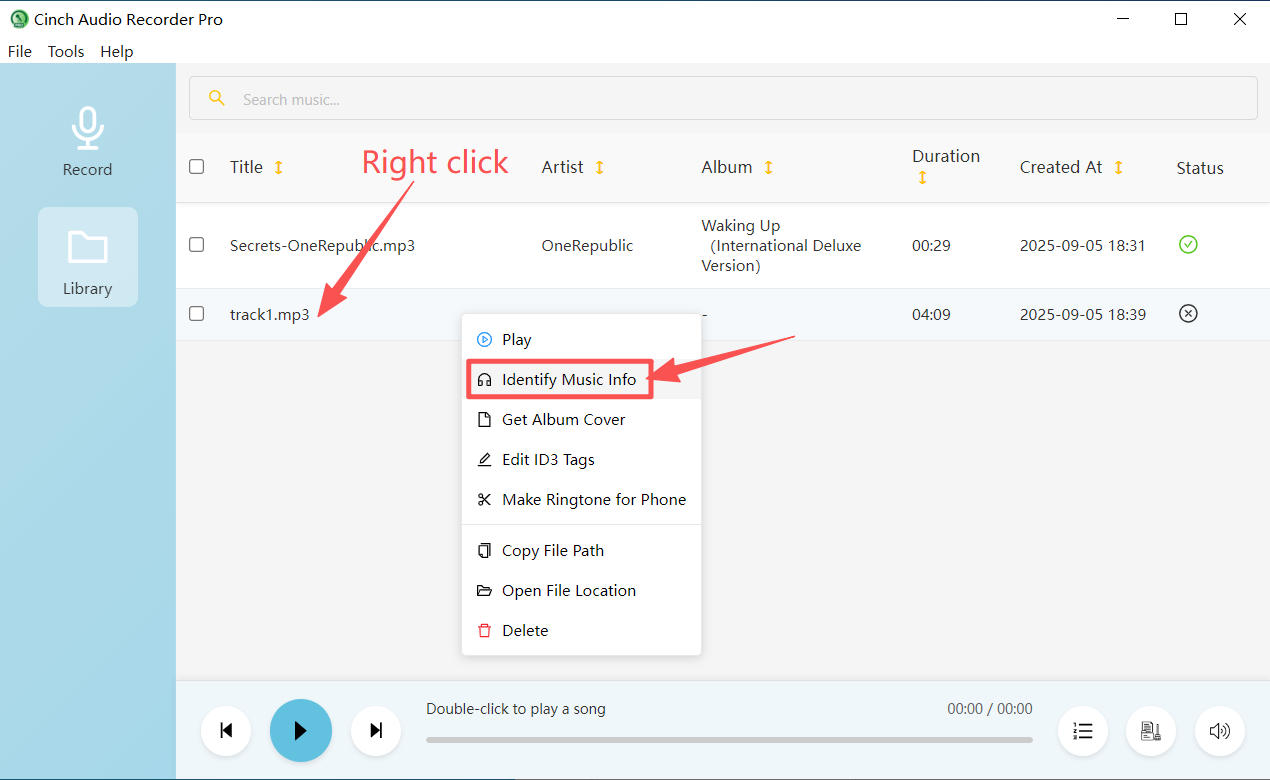Toggle the select-all checkbox in header row
Image resolution: width=1270 pixels, height=780 pixels.
click(196, 167)
